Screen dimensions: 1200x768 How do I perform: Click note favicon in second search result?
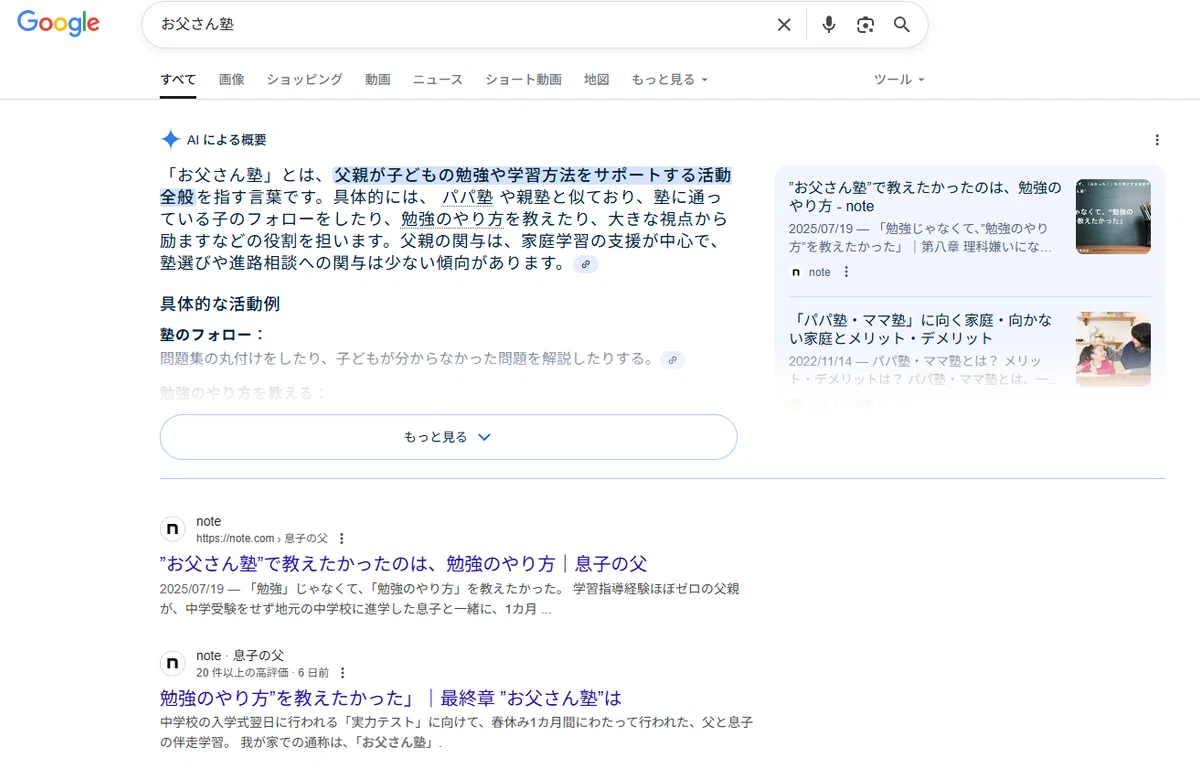click(x=173, y=663)
